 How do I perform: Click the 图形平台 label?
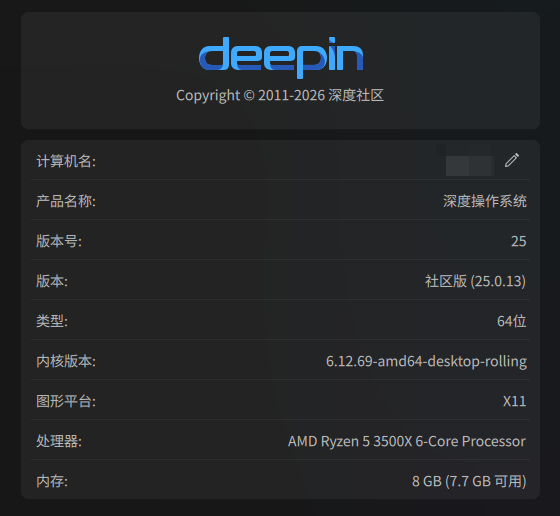click(x=66, y=401)
